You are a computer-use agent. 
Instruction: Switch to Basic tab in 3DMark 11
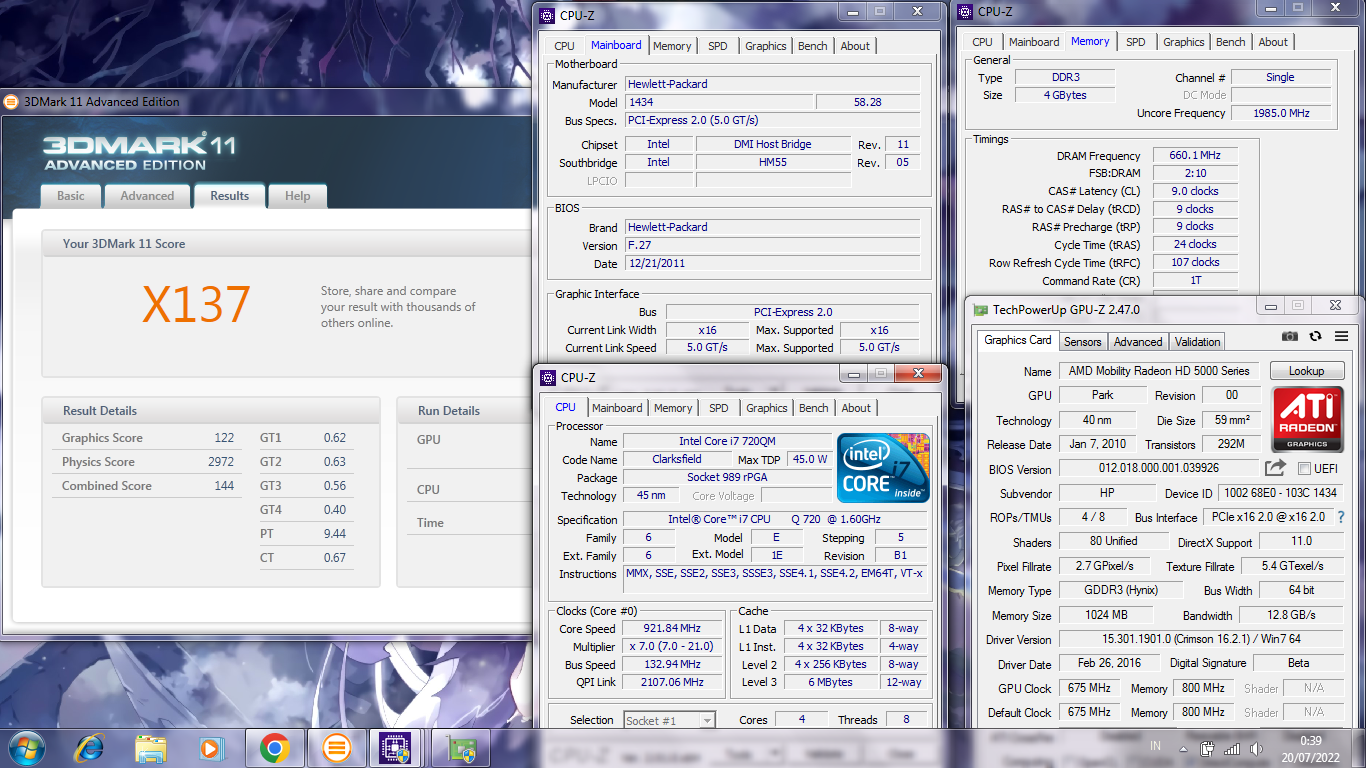(71, 196)
